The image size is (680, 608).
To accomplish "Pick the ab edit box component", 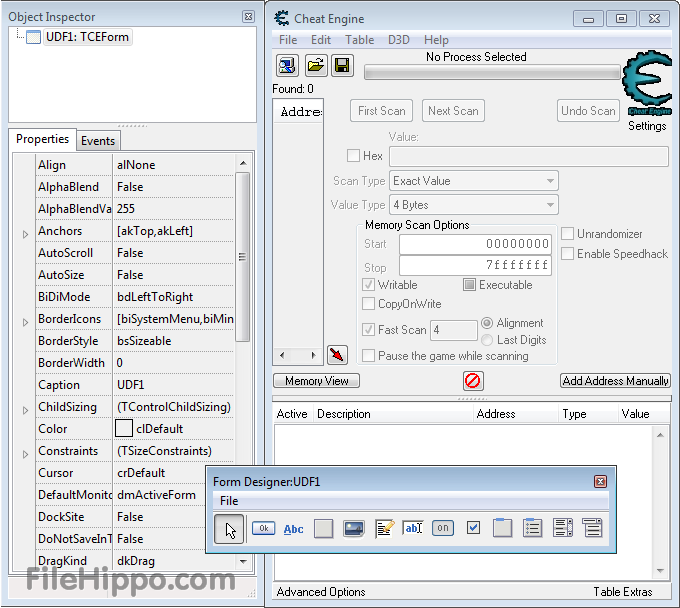I will tap(412, 528).
